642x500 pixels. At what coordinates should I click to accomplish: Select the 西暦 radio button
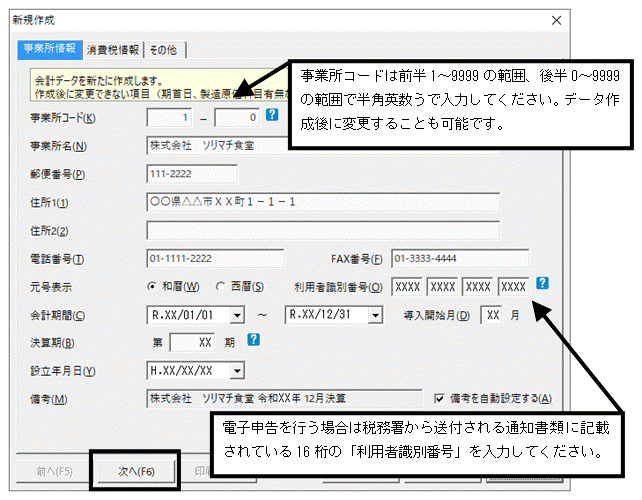click(x=220, y=286)
